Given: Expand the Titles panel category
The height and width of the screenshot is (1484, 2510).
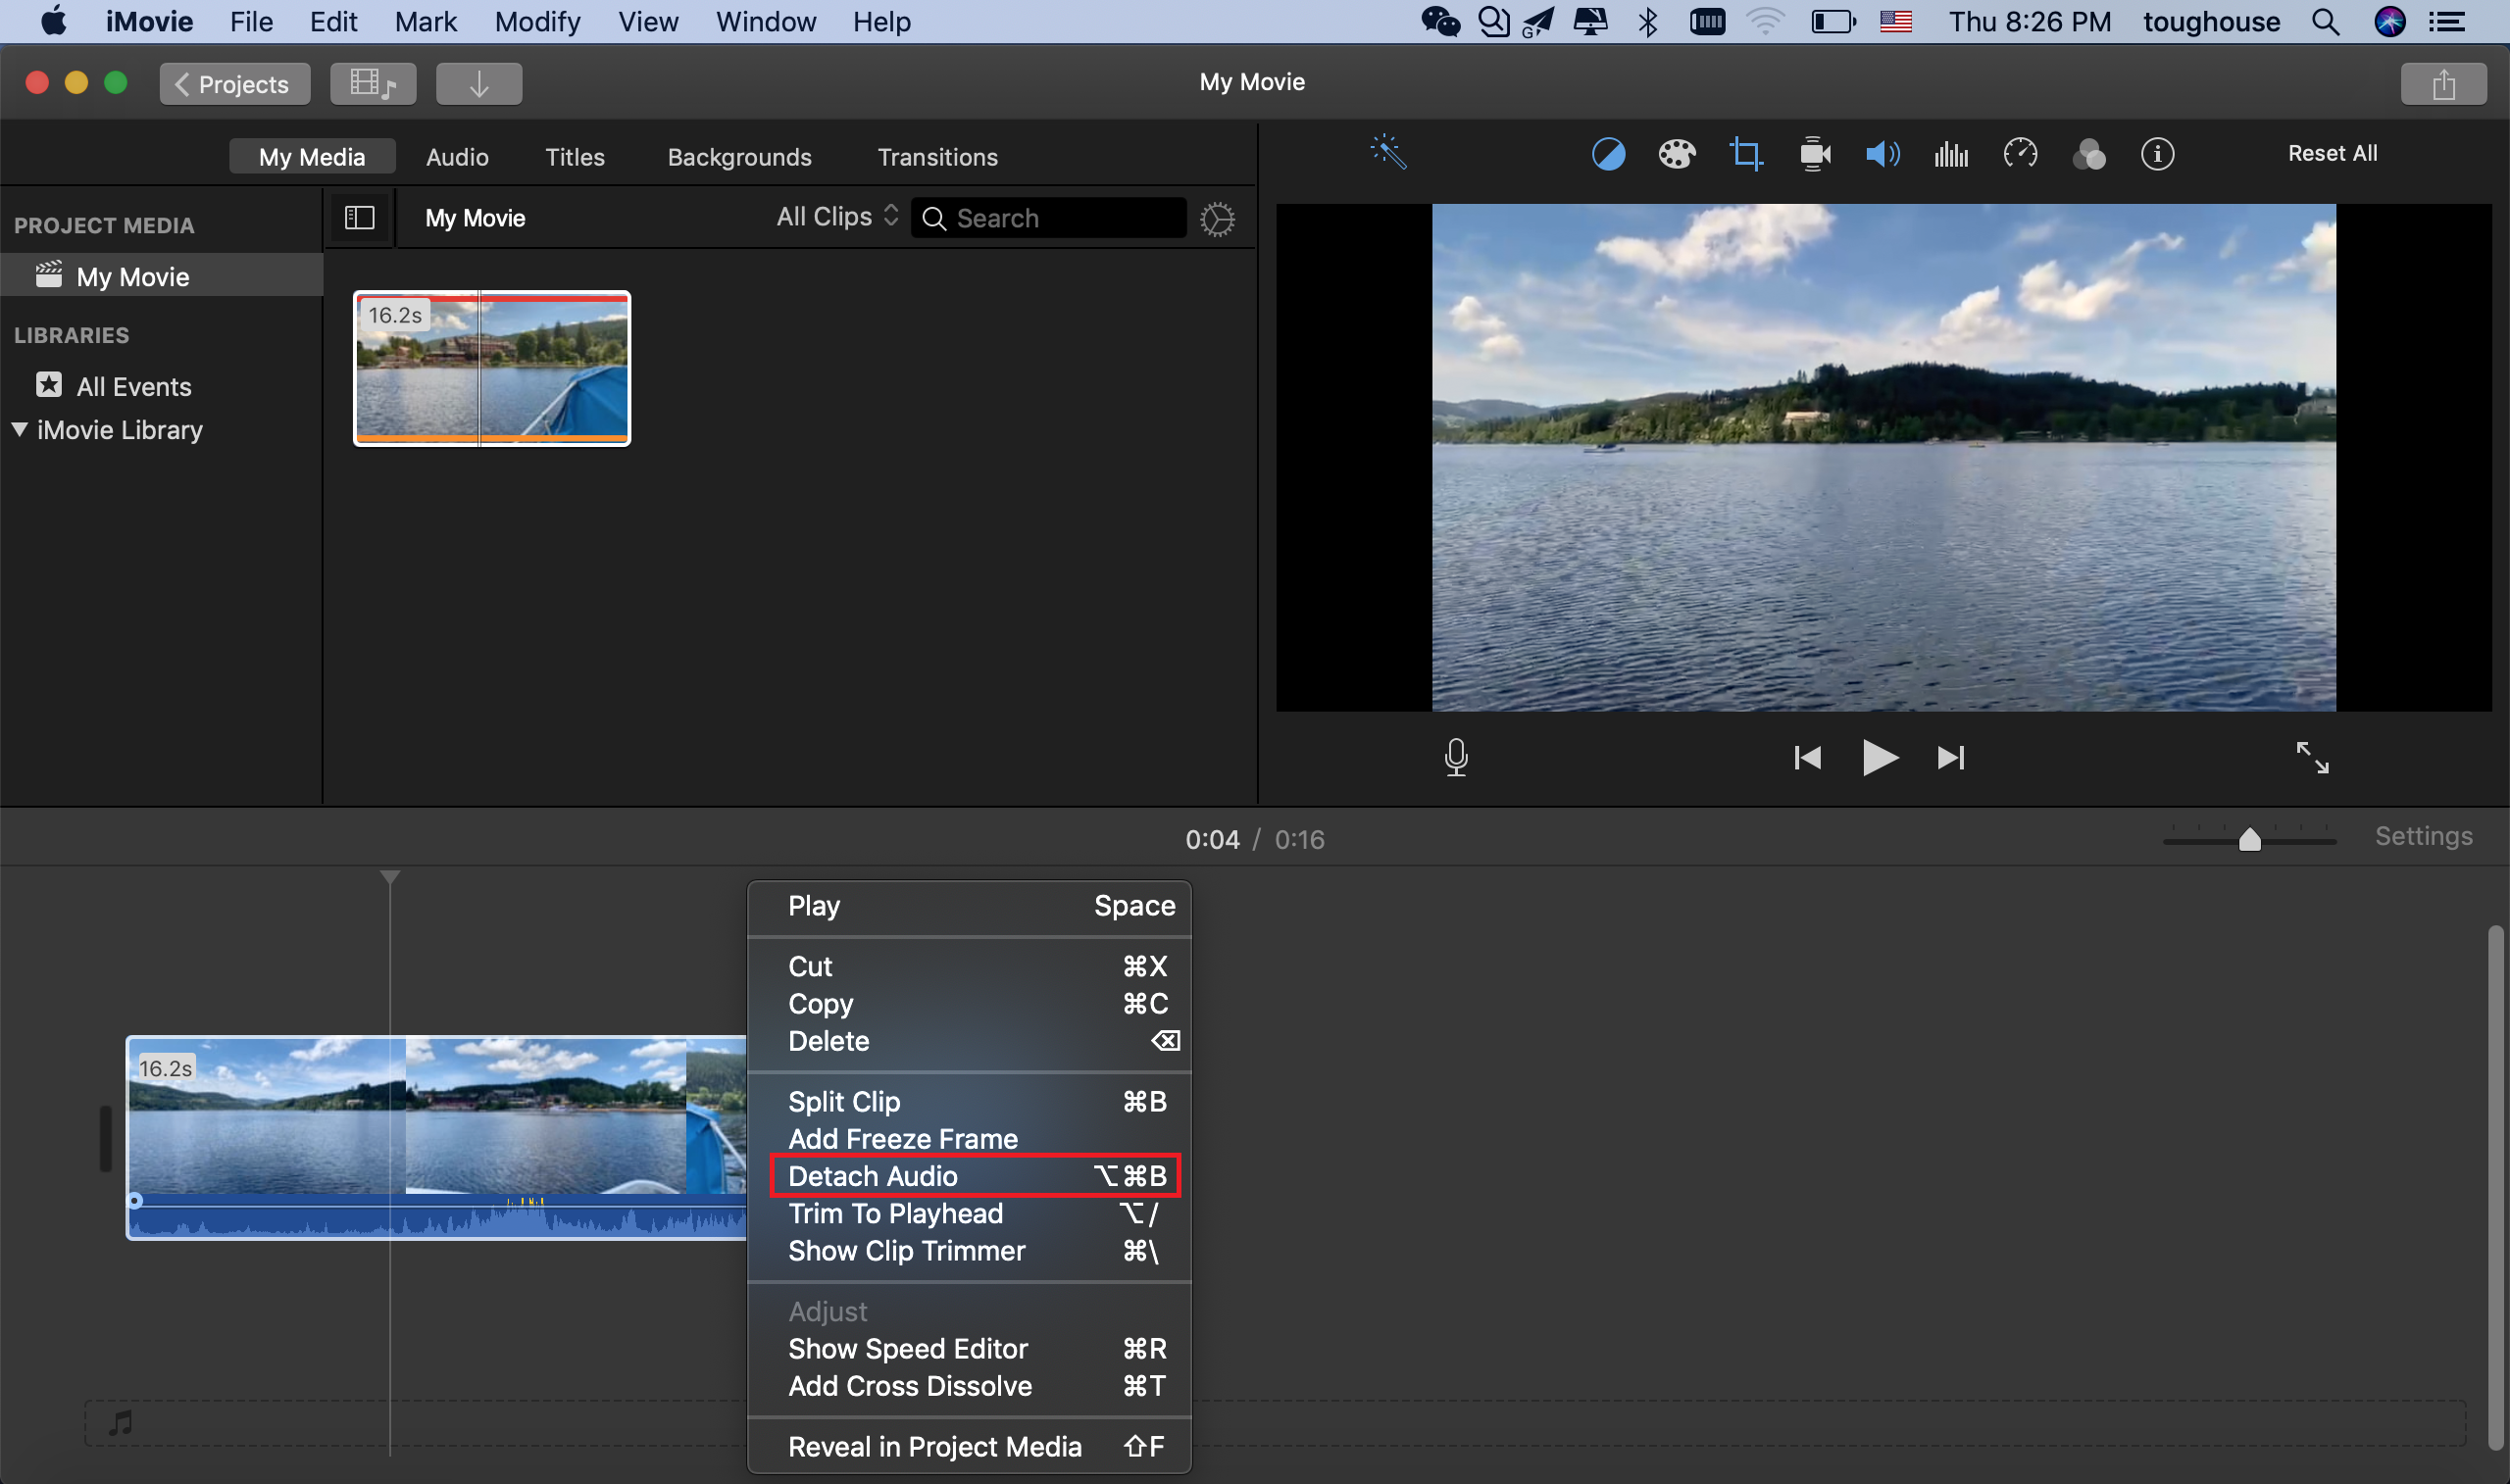Looking at the screenshot, I should coord(573,157).
